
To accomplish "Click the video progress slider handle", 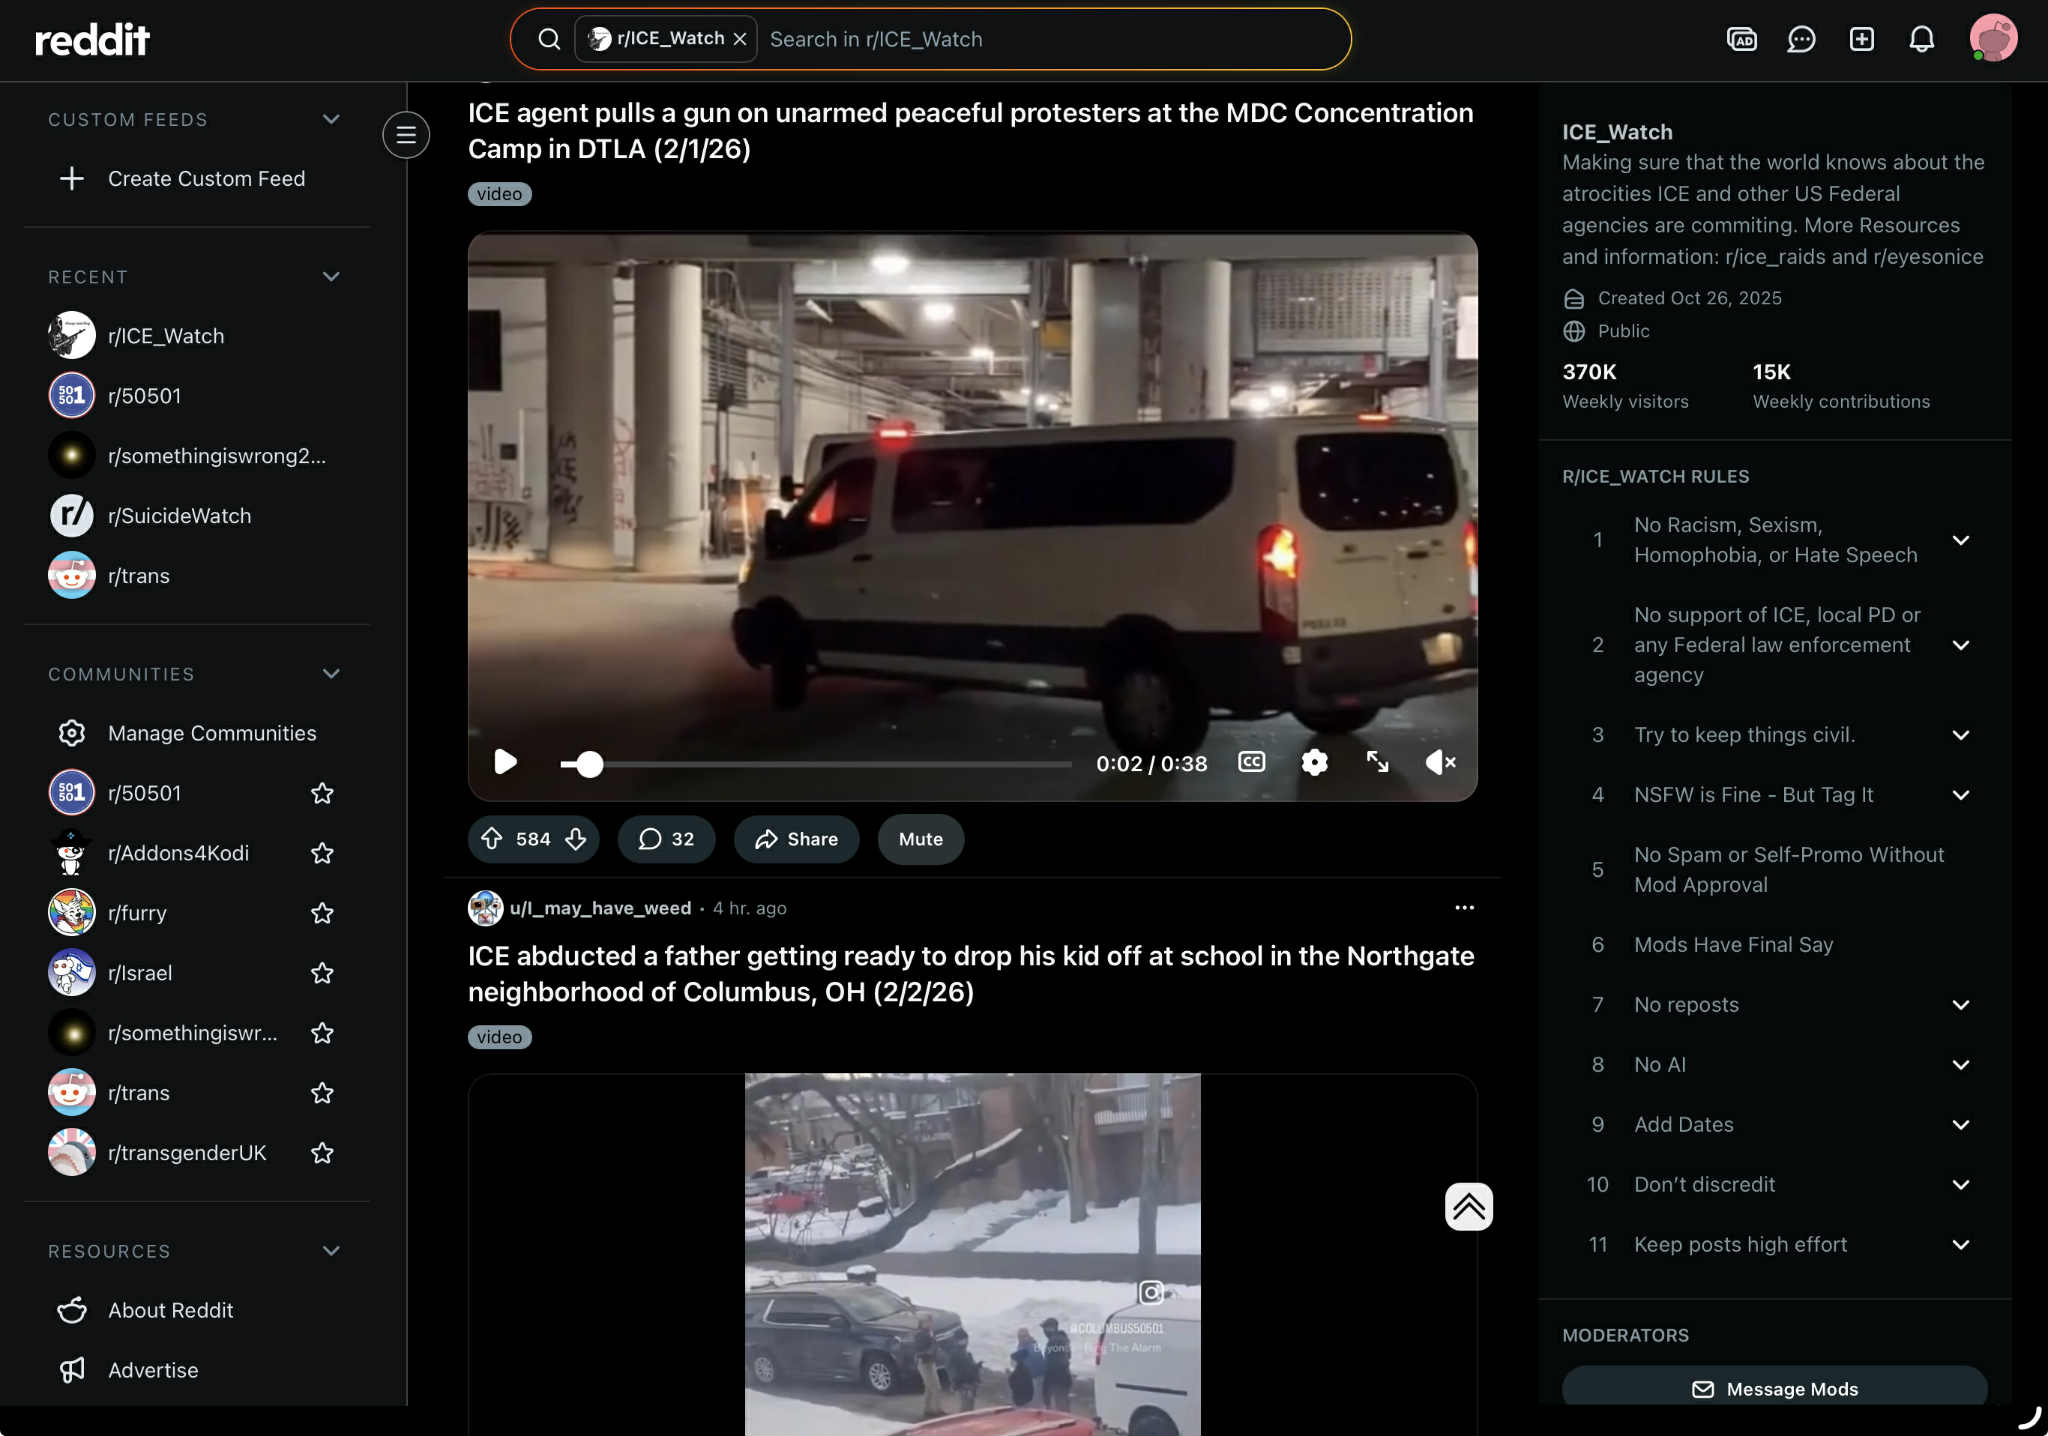I will coord(590,764).
